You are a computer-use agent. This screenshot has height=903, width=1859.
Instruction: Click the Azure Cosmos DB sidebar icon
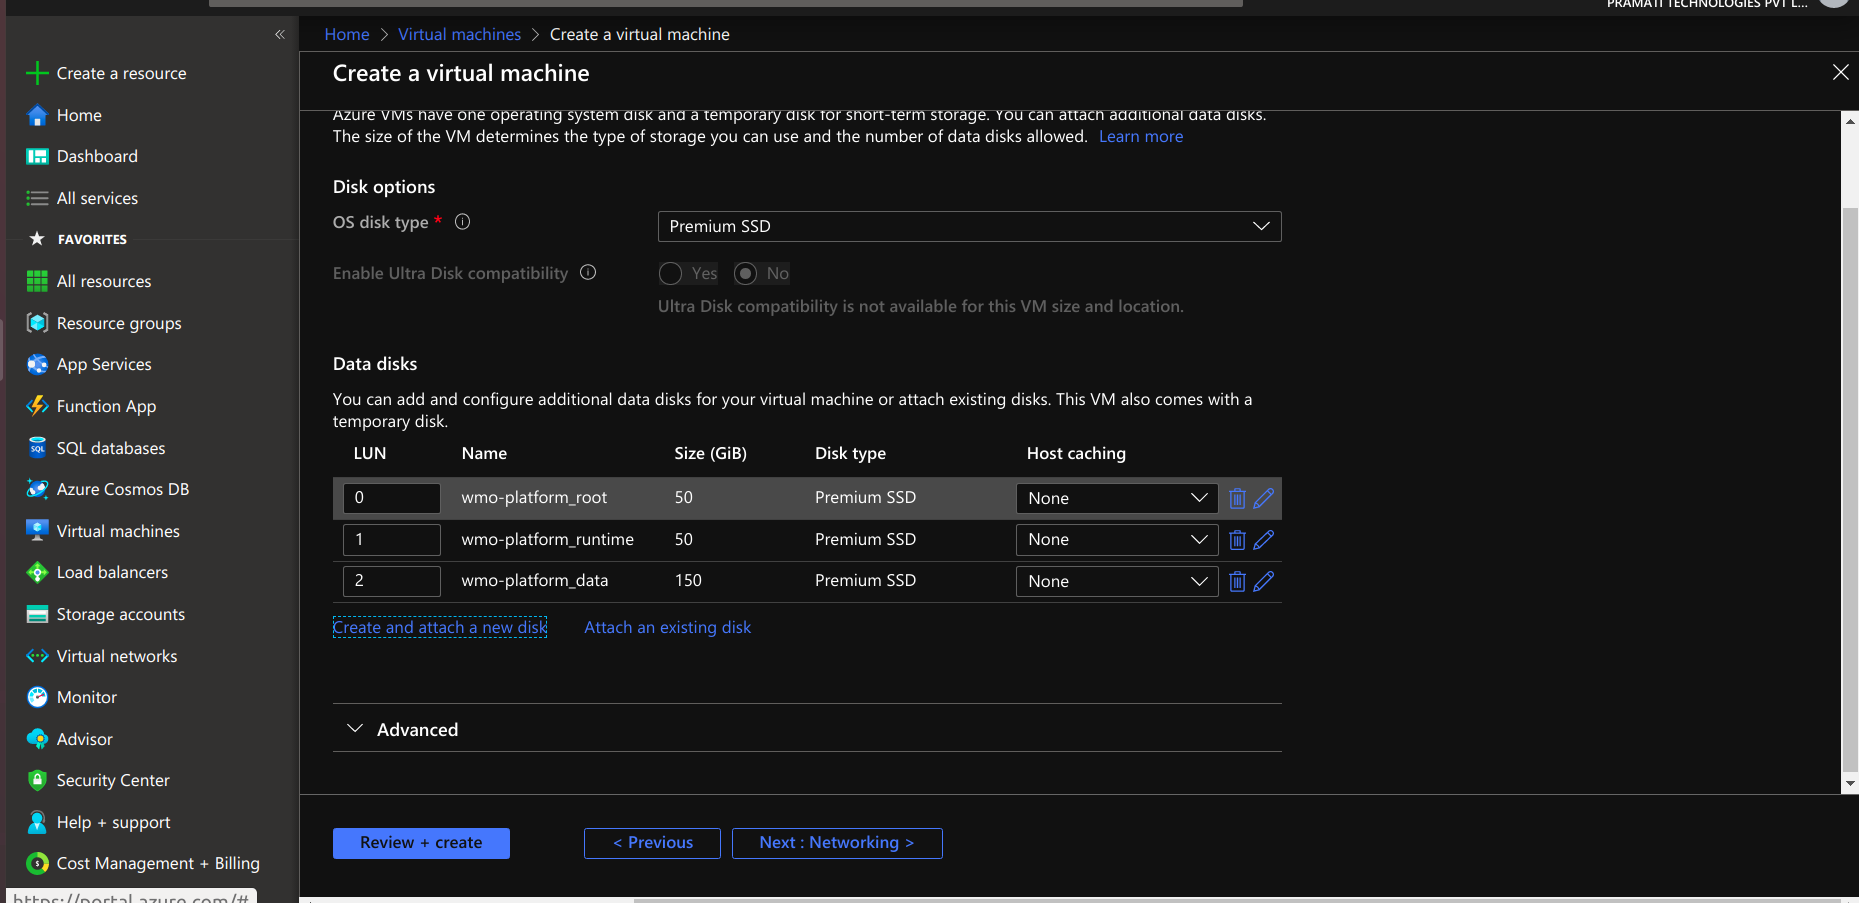tap(37, 489)
